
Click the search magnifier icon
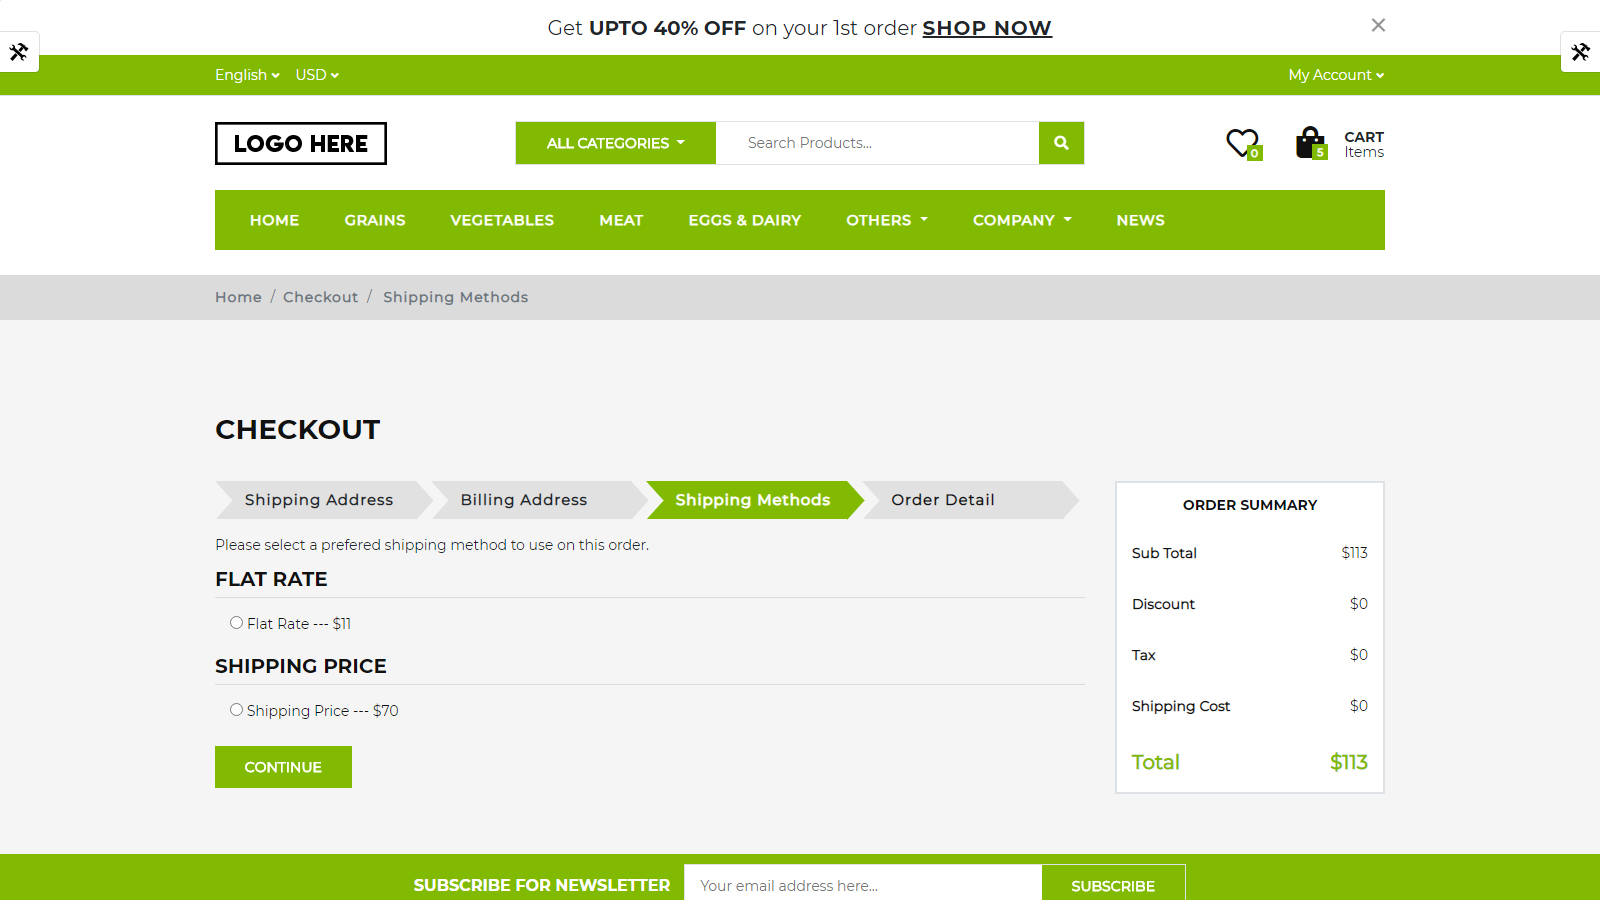pos(1060,142)
